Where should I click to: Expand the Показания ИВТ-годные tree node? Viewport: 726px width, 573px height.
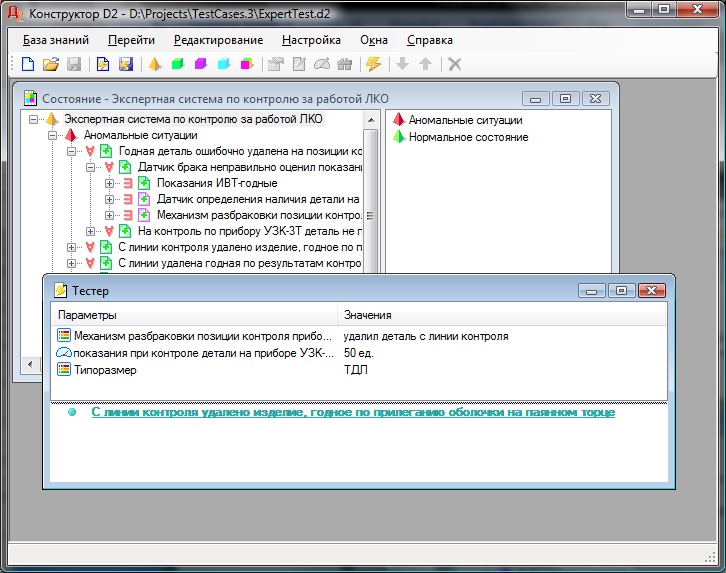[110, 183]
